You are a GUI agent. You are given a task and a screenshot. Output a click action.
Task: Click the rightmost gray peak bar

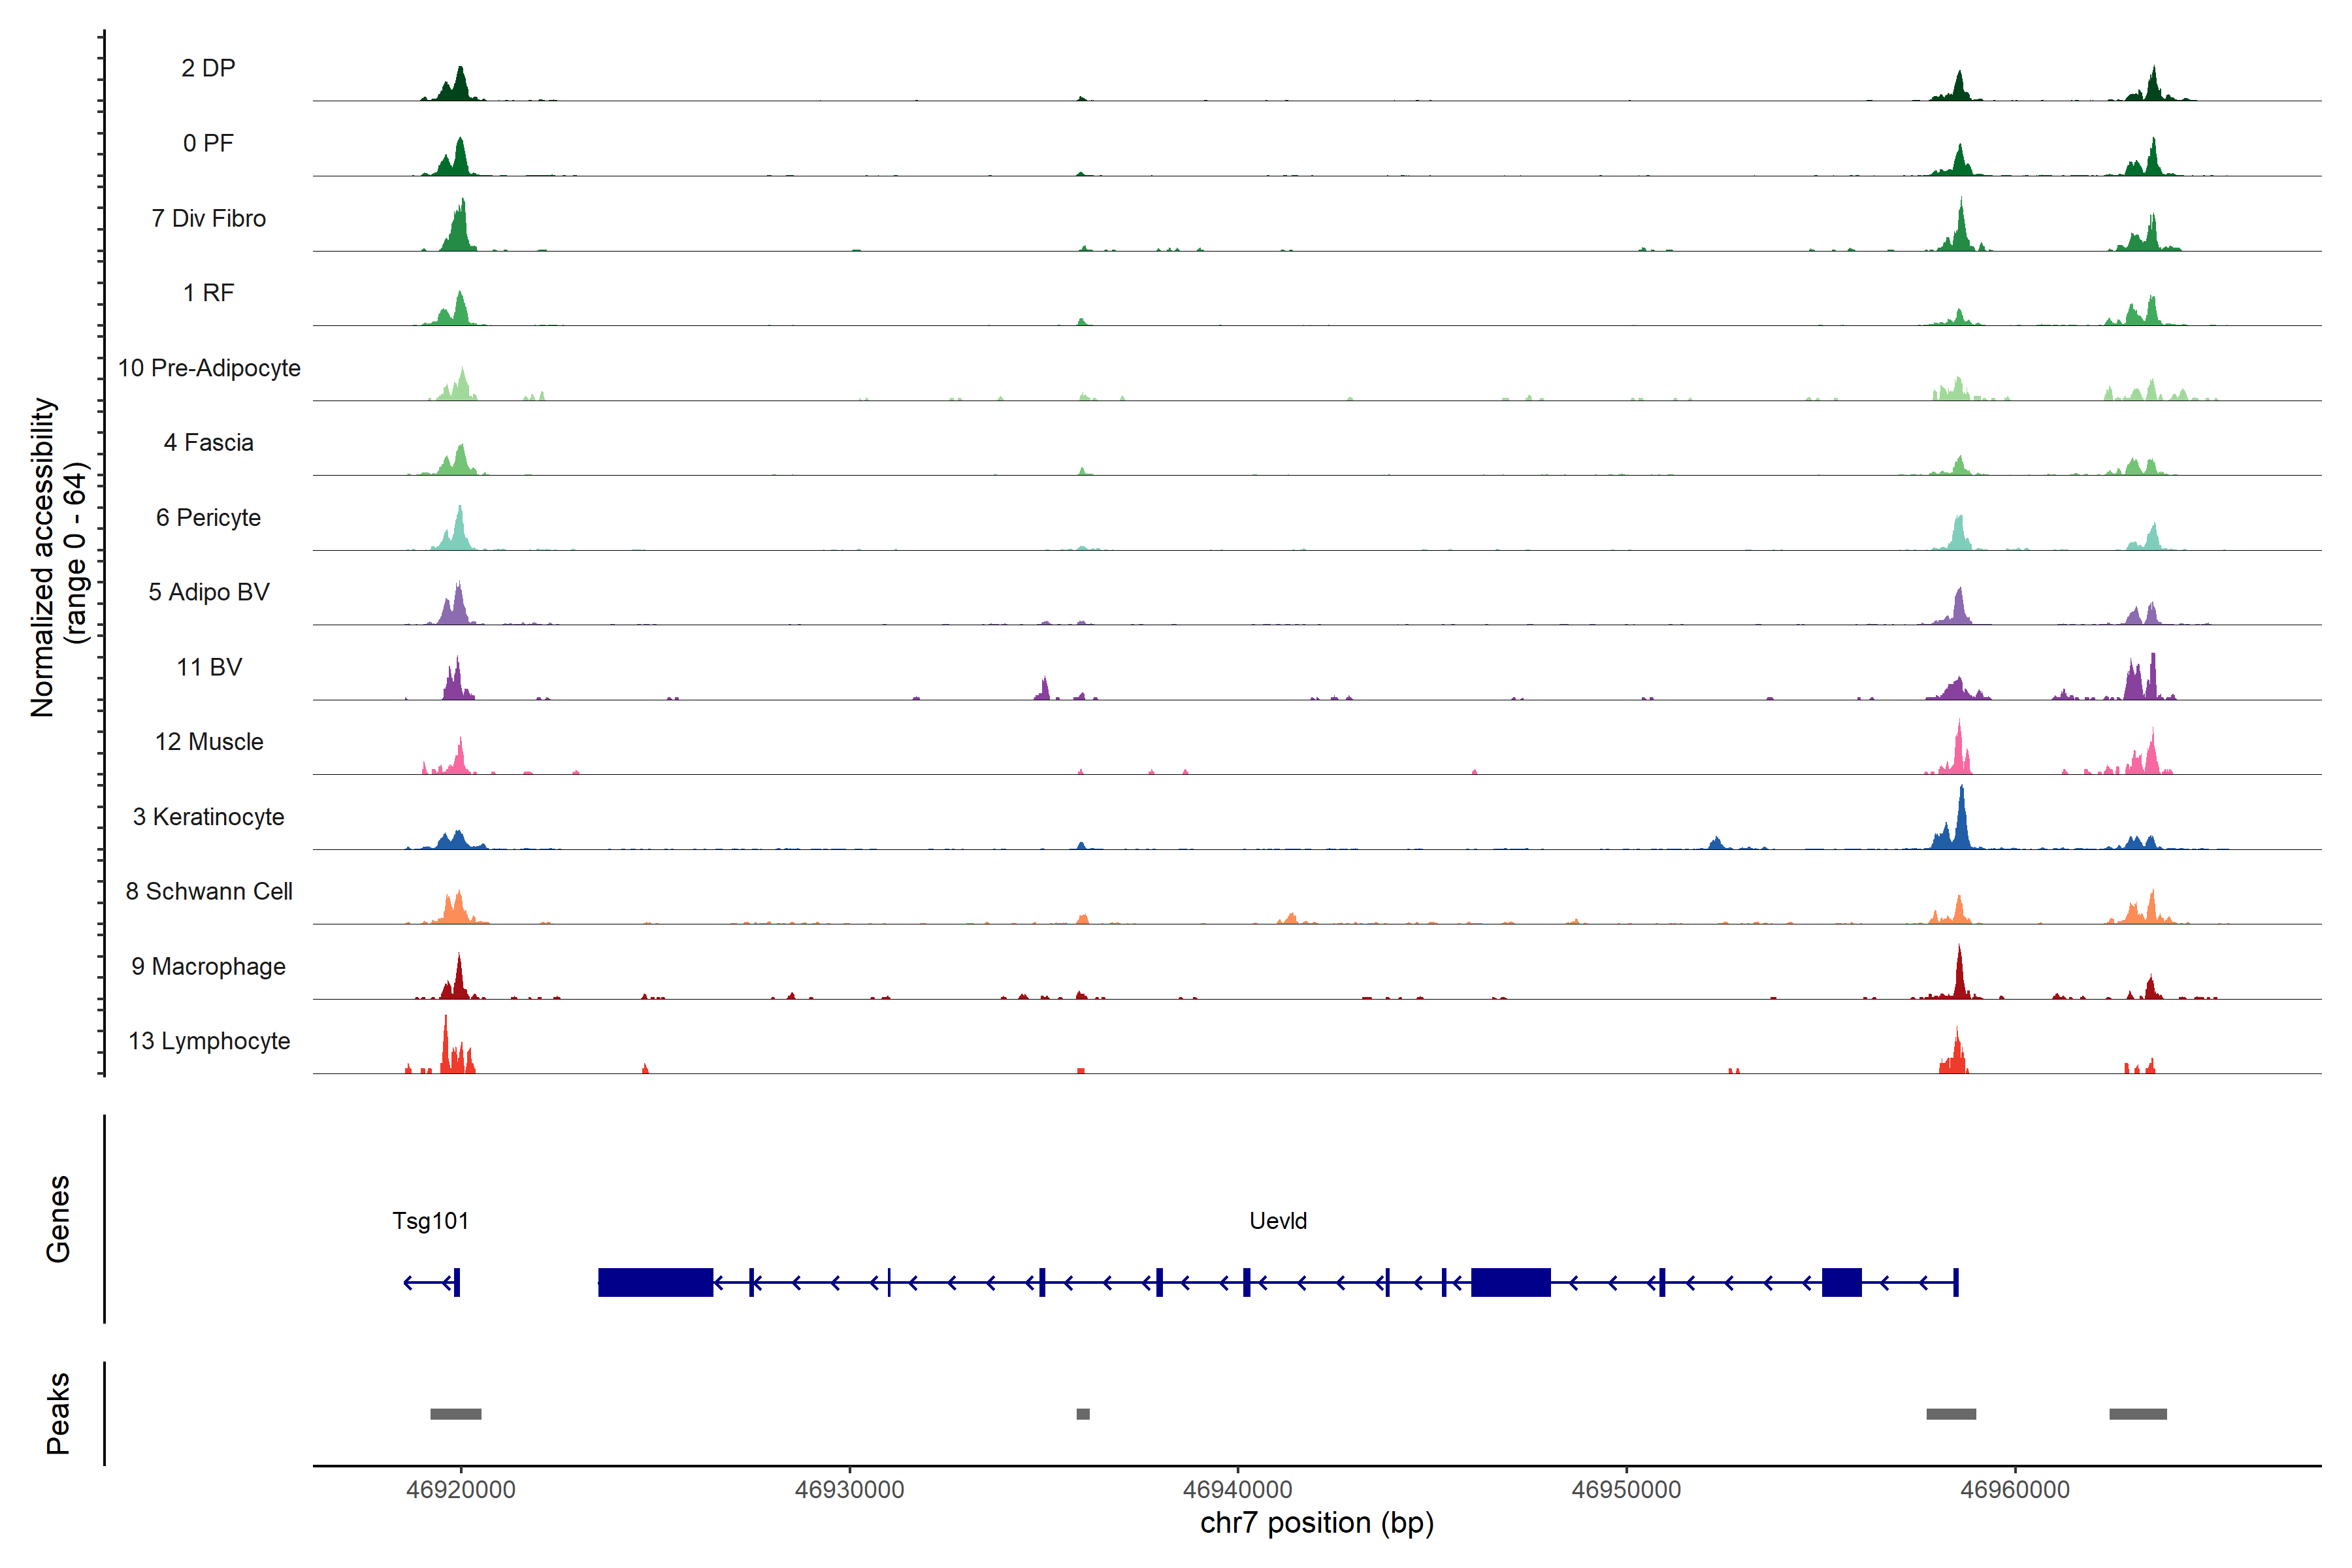tap(2137, 1414)
